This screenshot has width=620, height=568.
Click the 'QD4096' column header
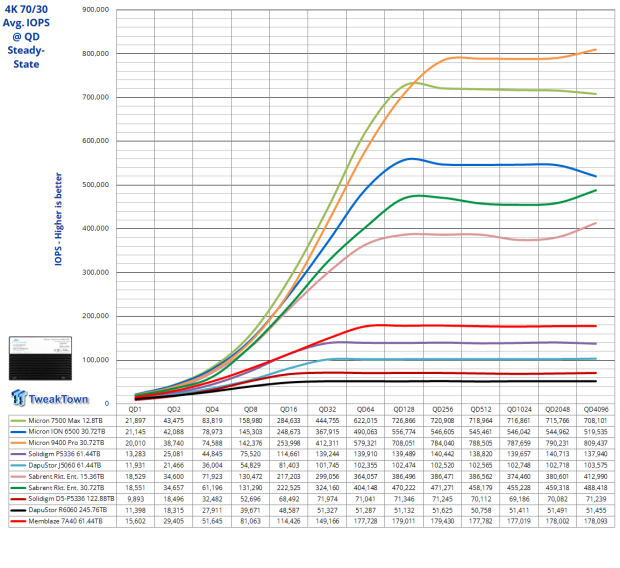click(x=596, y=409)
